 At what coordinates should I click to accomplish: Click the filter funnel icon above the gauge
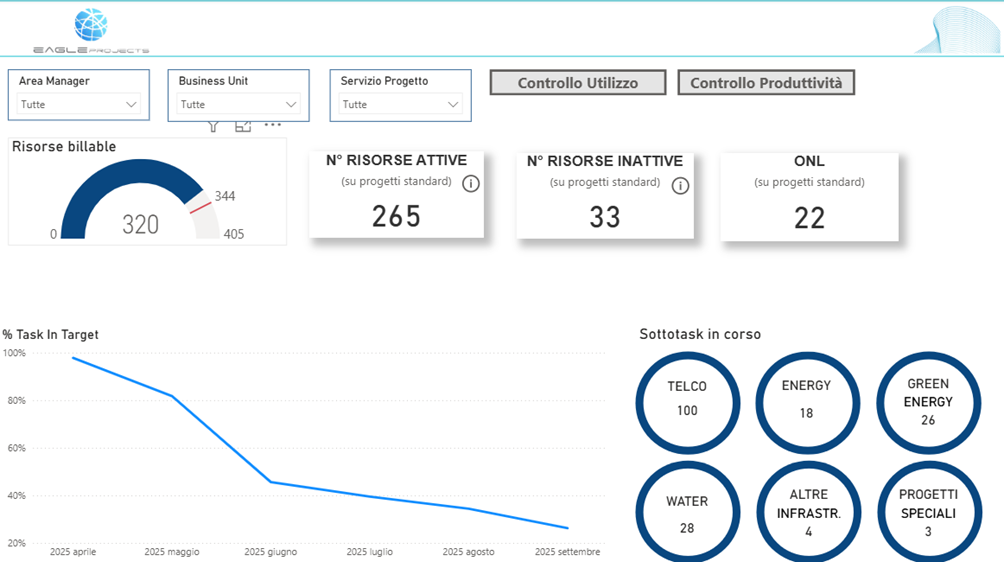click(213, 126)
